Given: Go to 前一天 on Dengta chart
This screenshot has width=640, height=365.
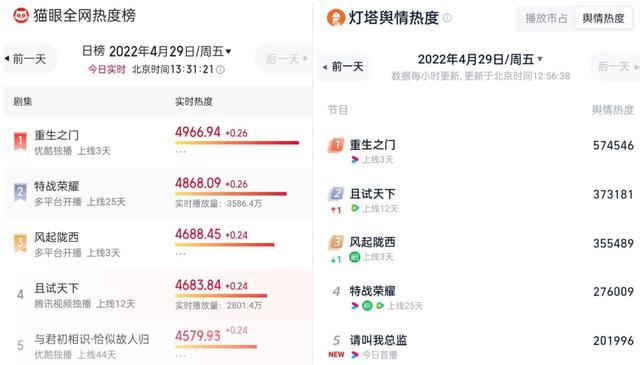Looking at the screenshot, I should pos(345,67).
